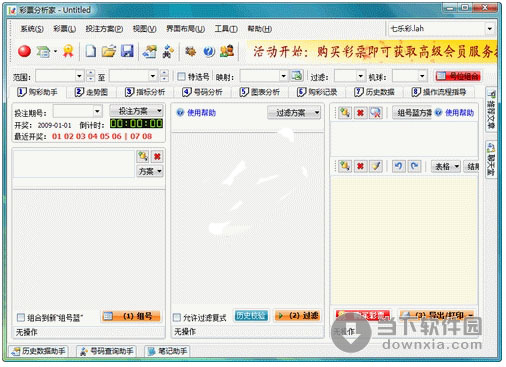506x367 pixels.
Task: Expand the 投注方案 dropdown button
Action: point(136,111)
